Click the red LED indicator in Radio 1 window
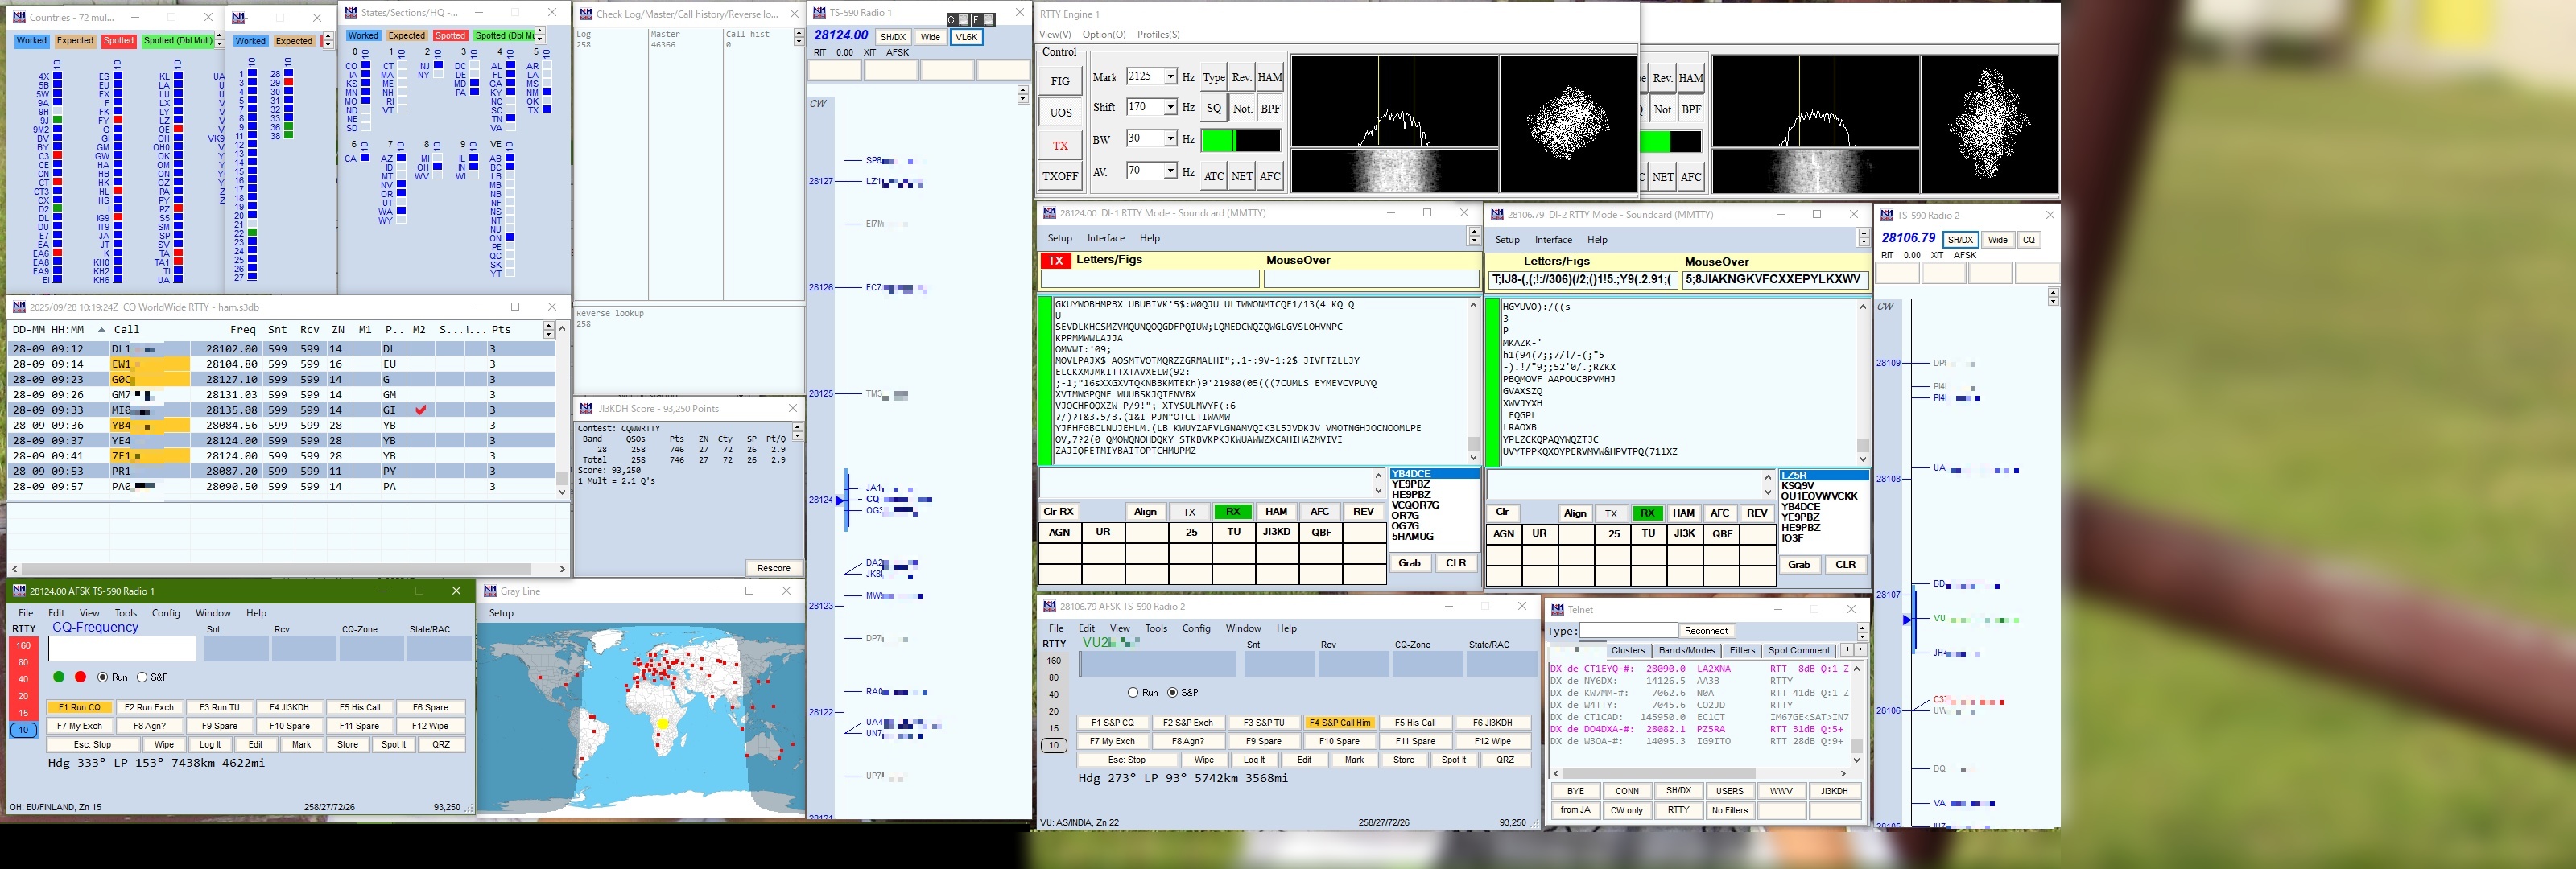 (x=81, y=677)
